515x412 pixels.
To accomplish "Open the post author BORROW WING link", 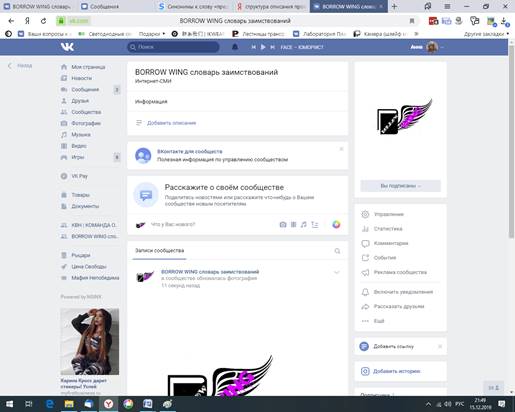I will click(x=210, y=272).
